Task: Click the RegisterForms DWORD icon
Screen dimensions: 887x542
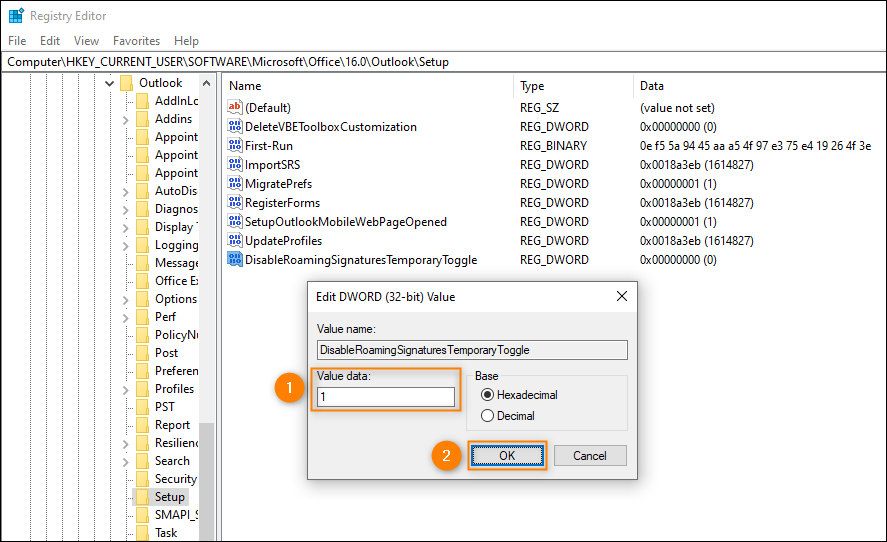Action: tap(235, 202)
